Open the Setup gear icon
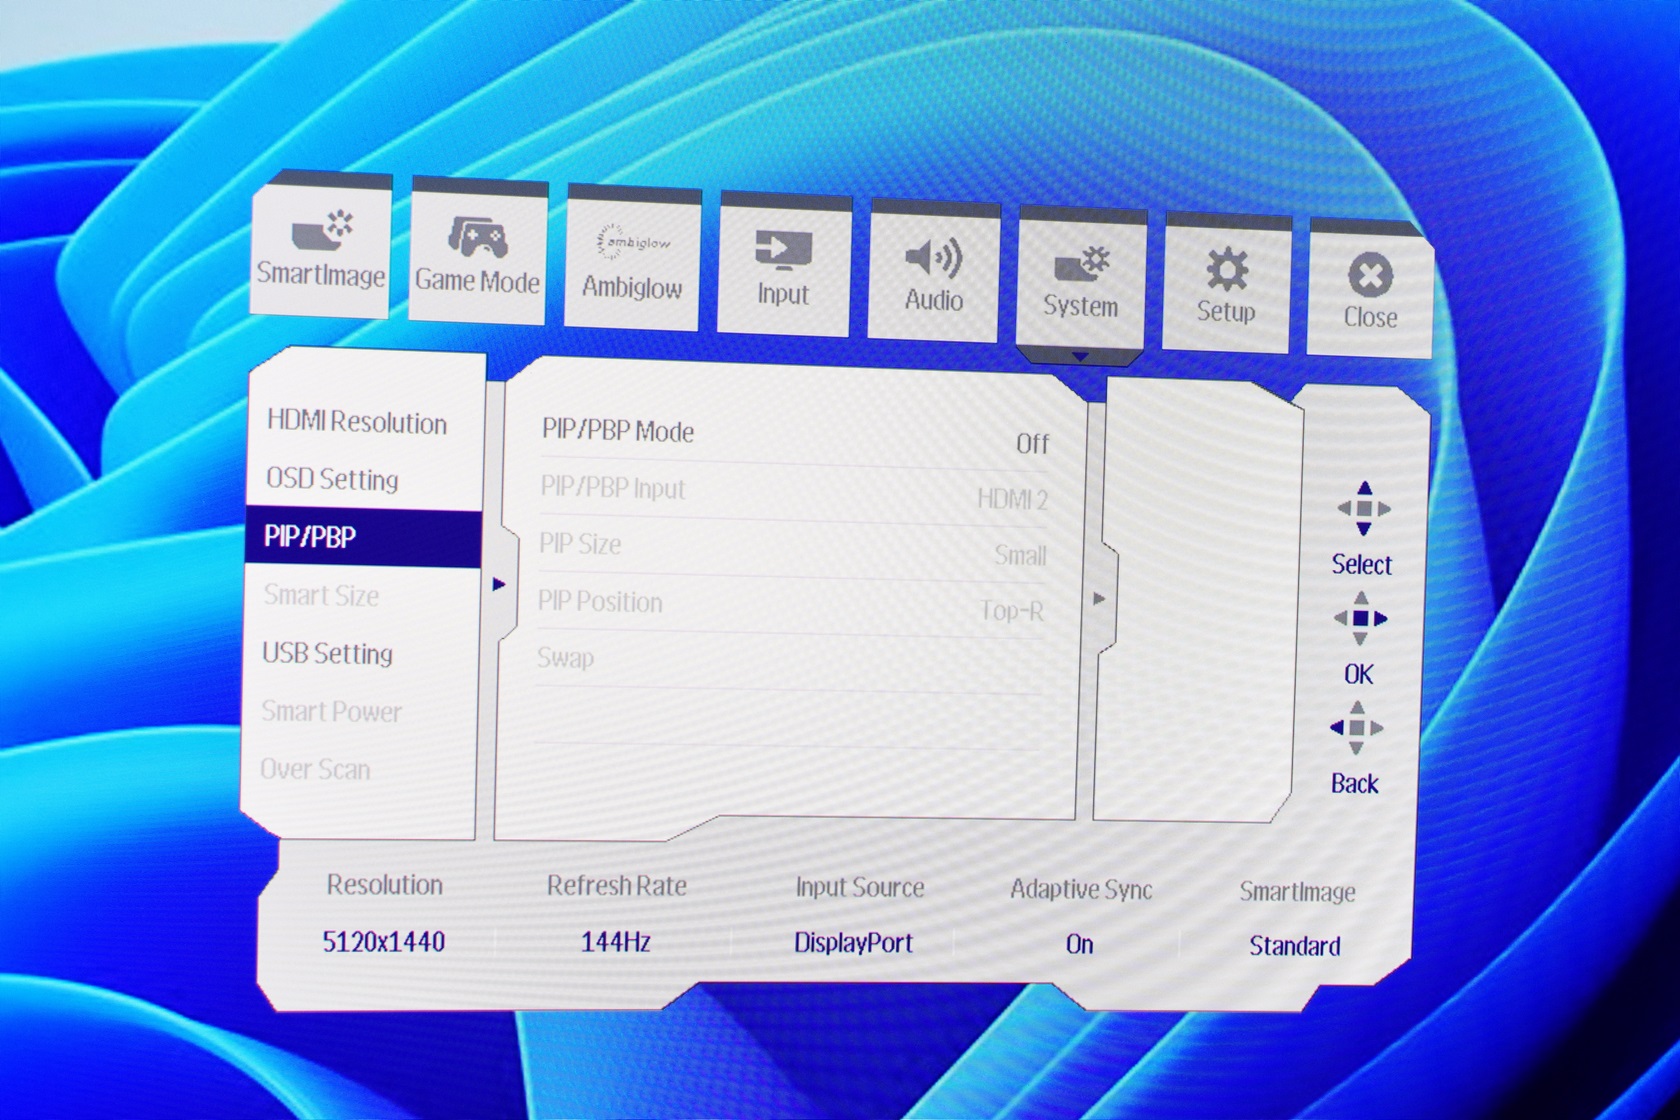This screenshot has width=1680, height=1120. [1227, 270]
